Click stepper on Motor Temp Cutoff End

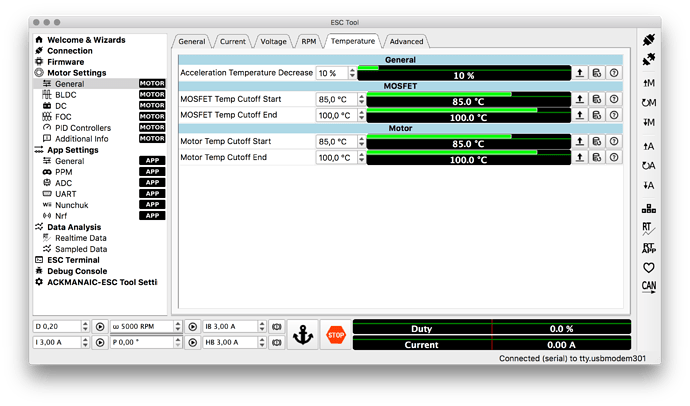[361, 157]
